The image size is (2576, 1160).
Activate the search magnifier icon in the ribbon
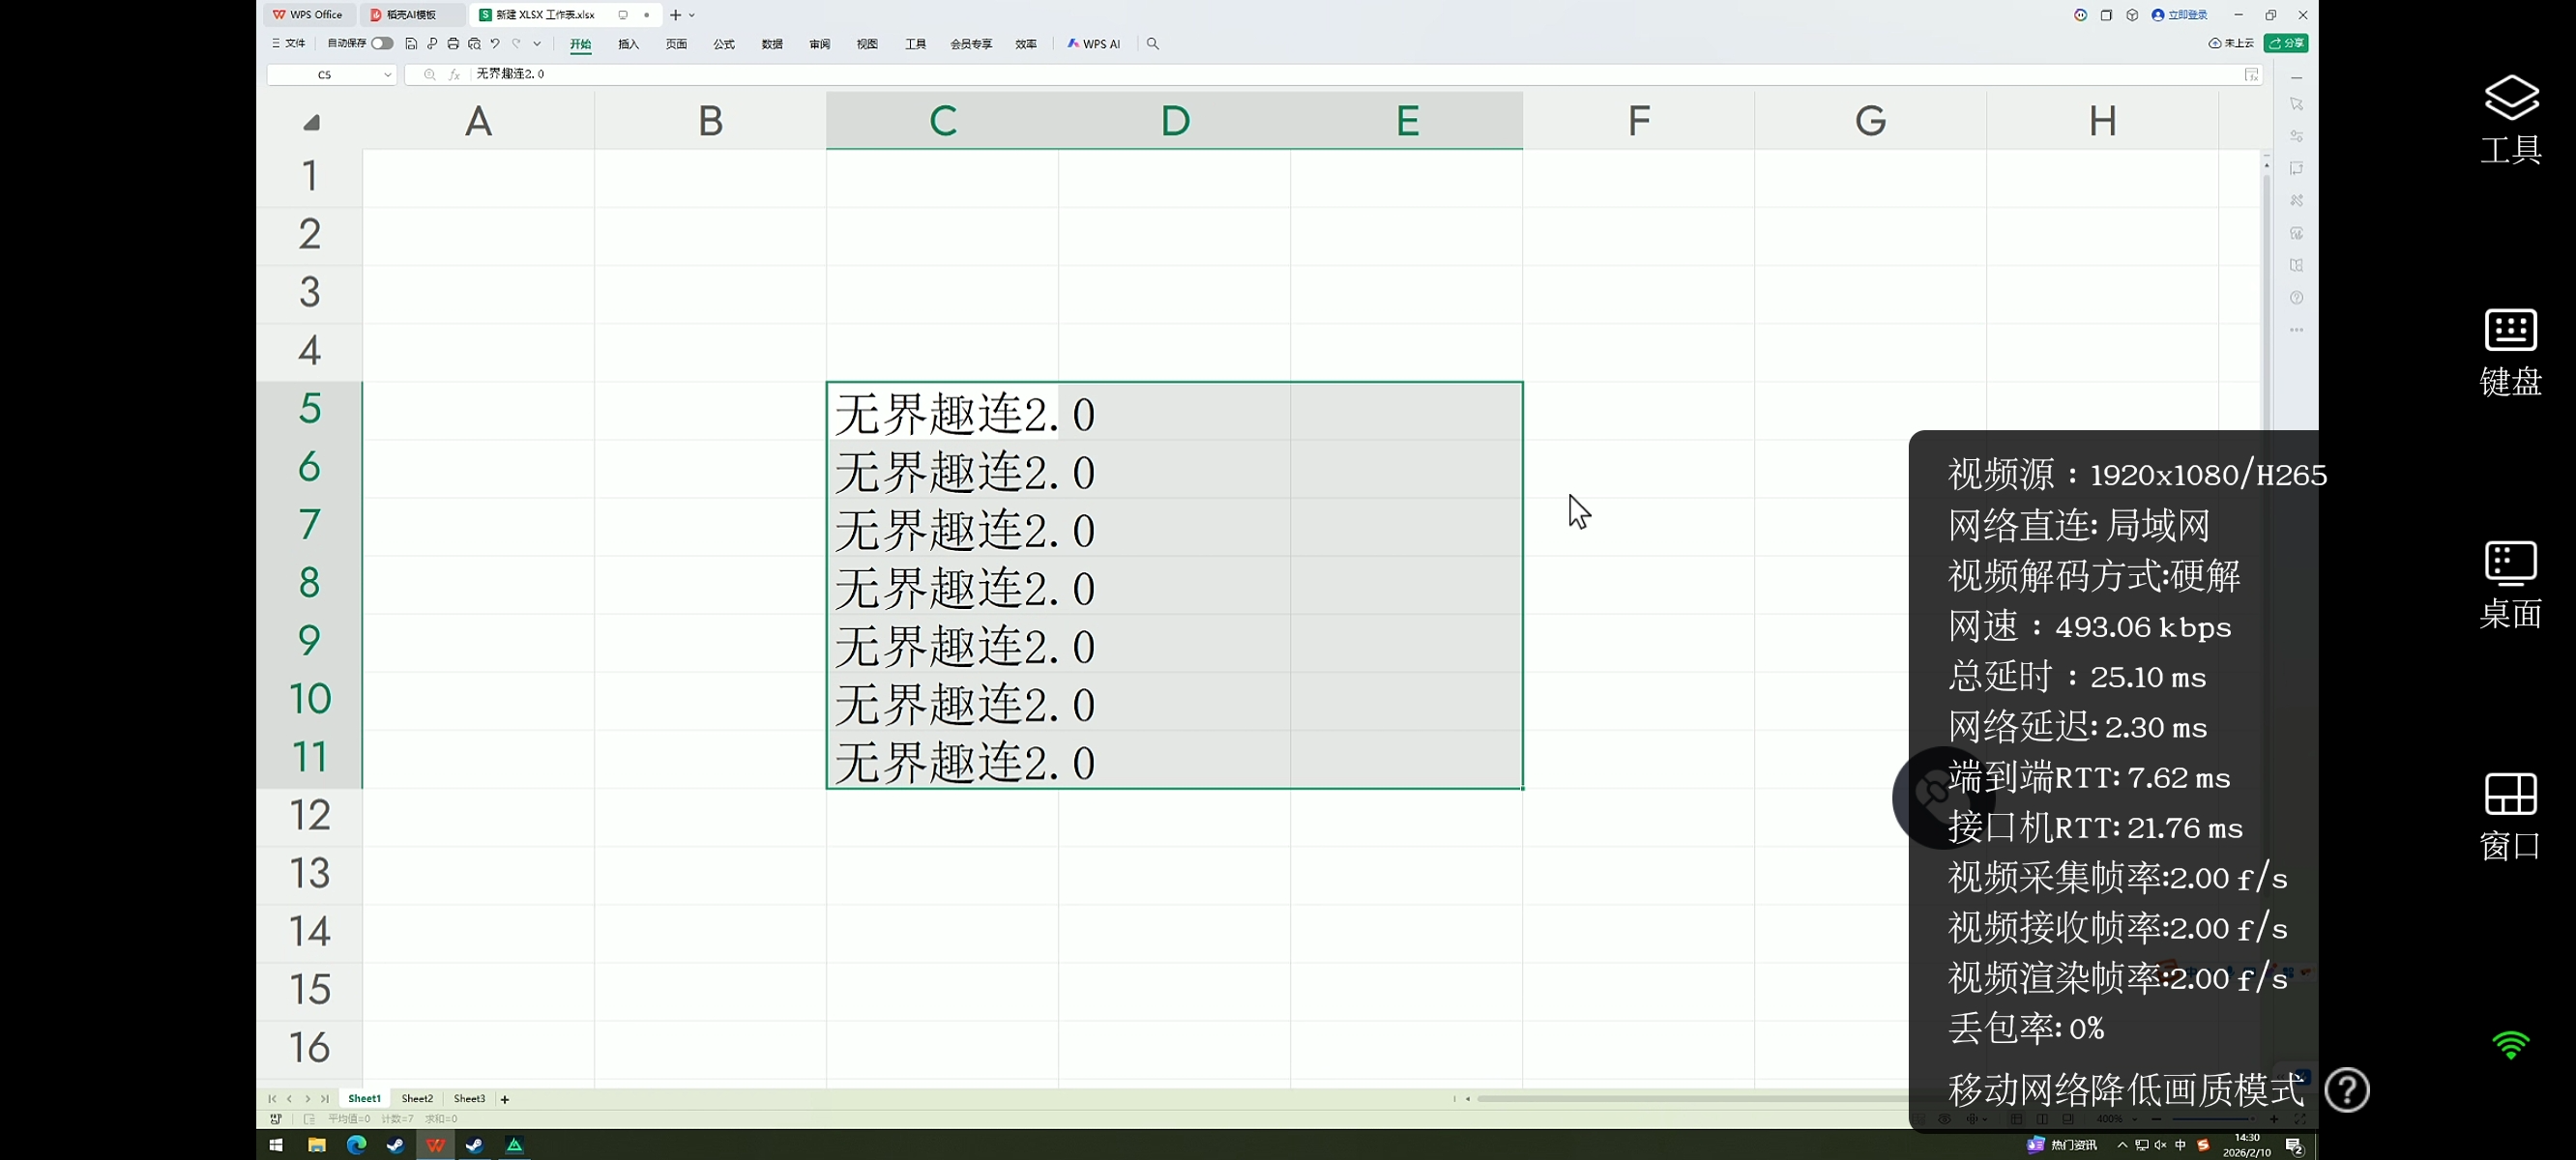[x=1154, y=43]
